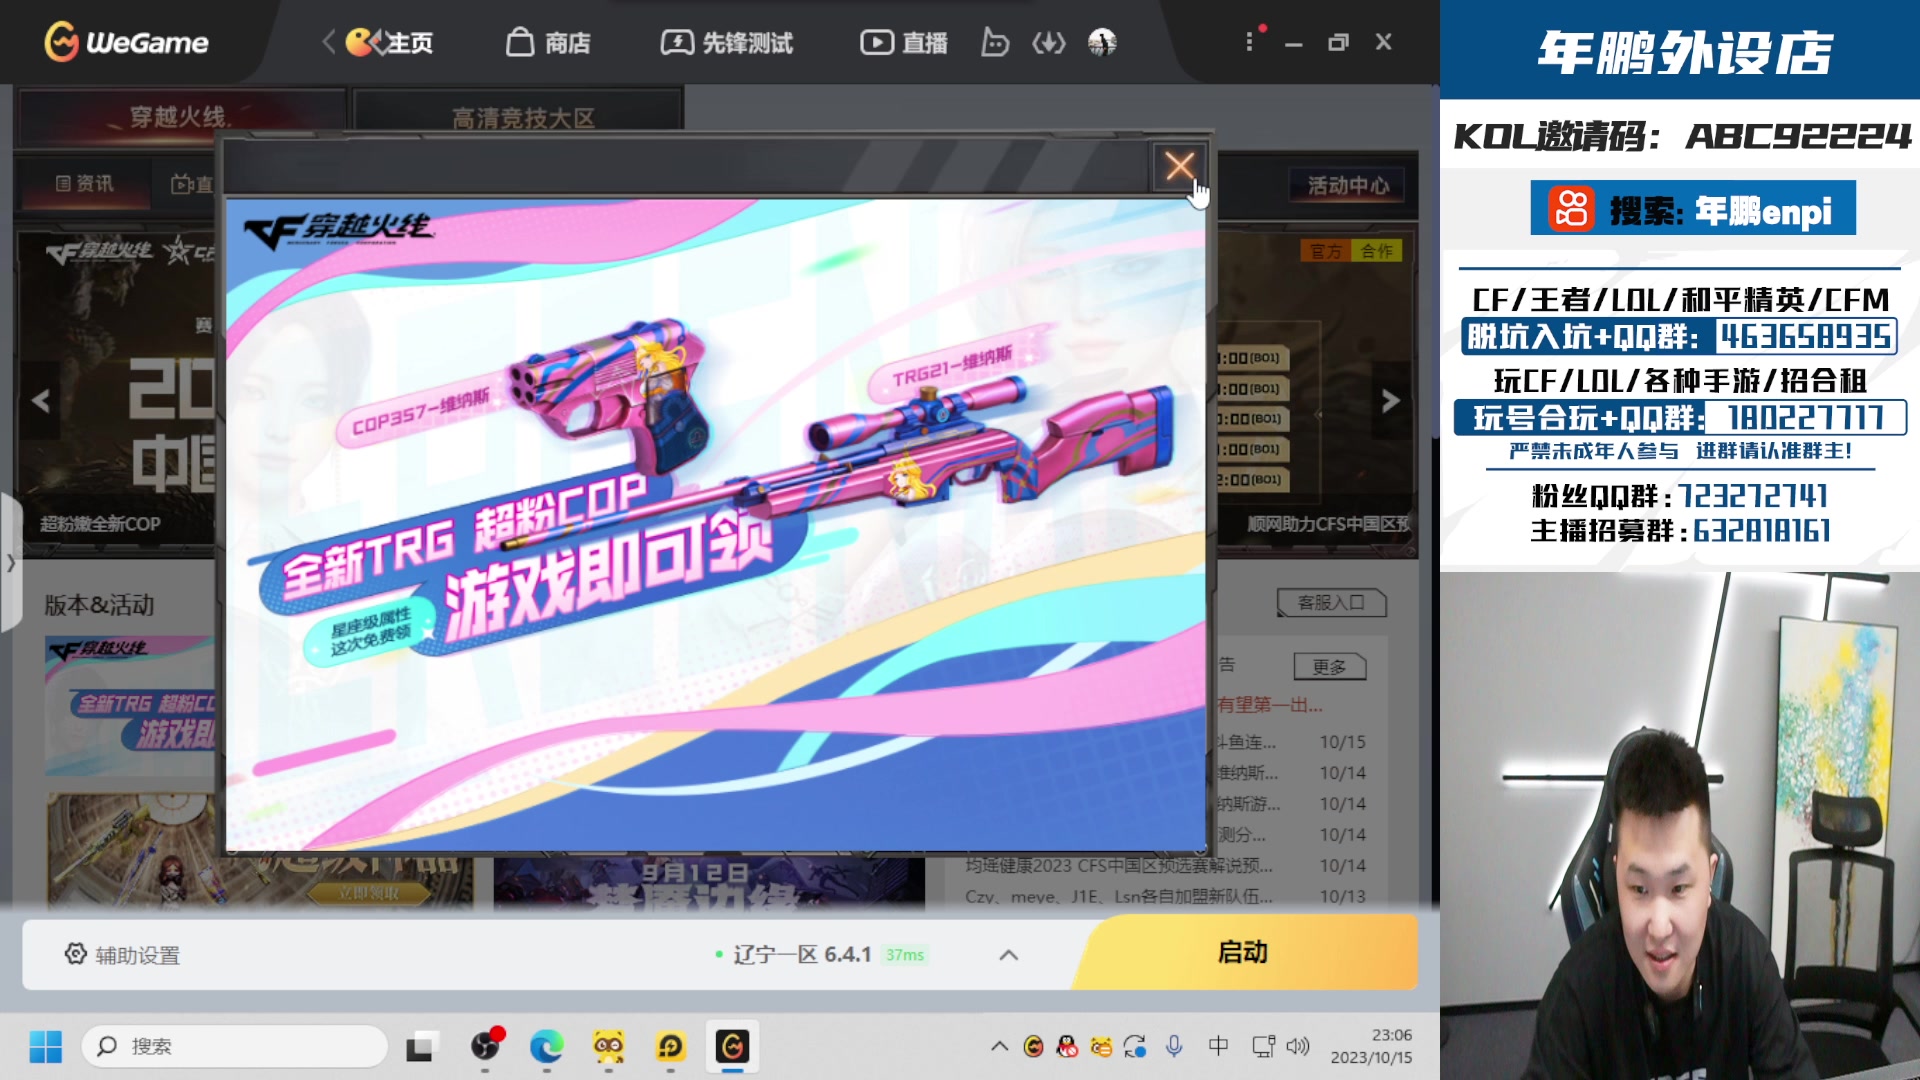Open 客服入口 customer service
Viewport: 1920px width, 1080px height.
pos(1331,602)
